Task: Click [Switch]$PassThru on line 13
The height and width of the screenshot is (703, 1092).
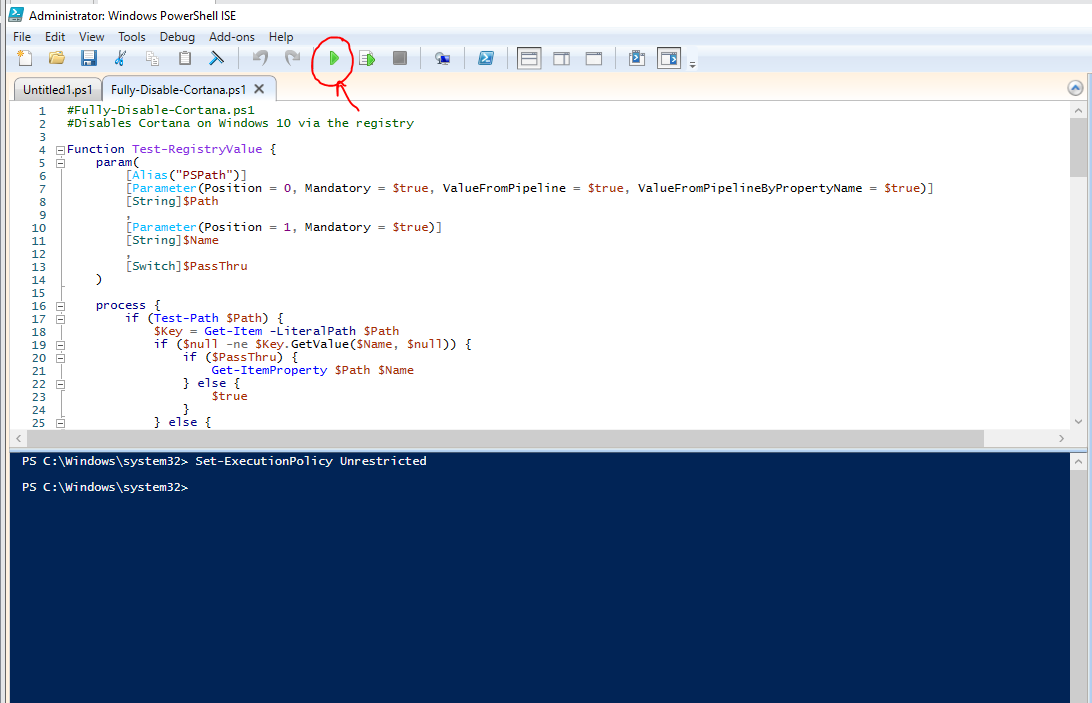Action: click(x=187, y=266)
